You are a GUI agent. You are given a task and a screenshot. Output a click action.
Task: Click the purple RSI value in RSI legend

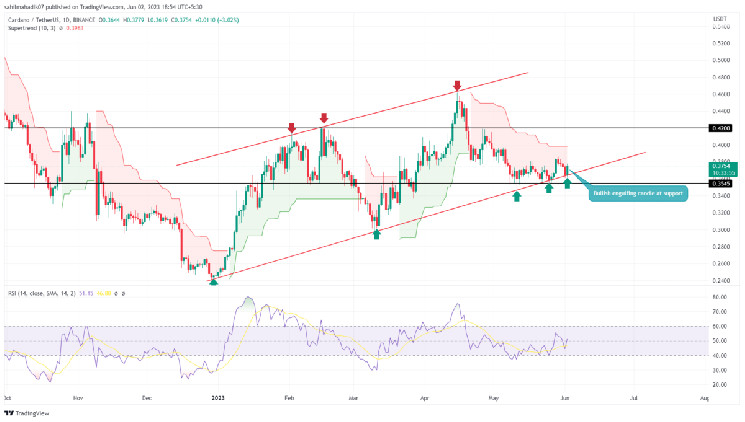pyautogui.click(x=86, y=294)
